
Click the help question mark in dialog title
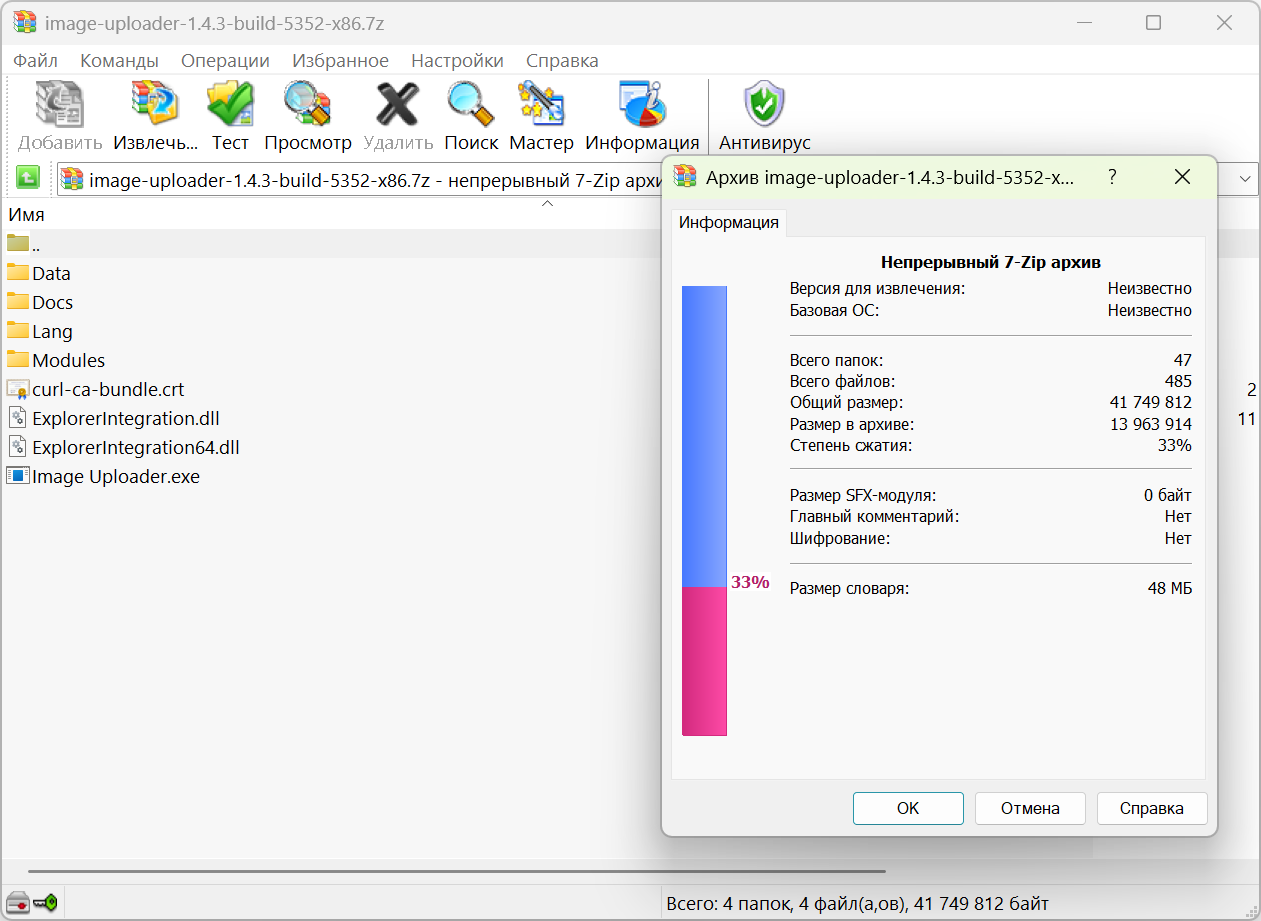coord(1112,177)
